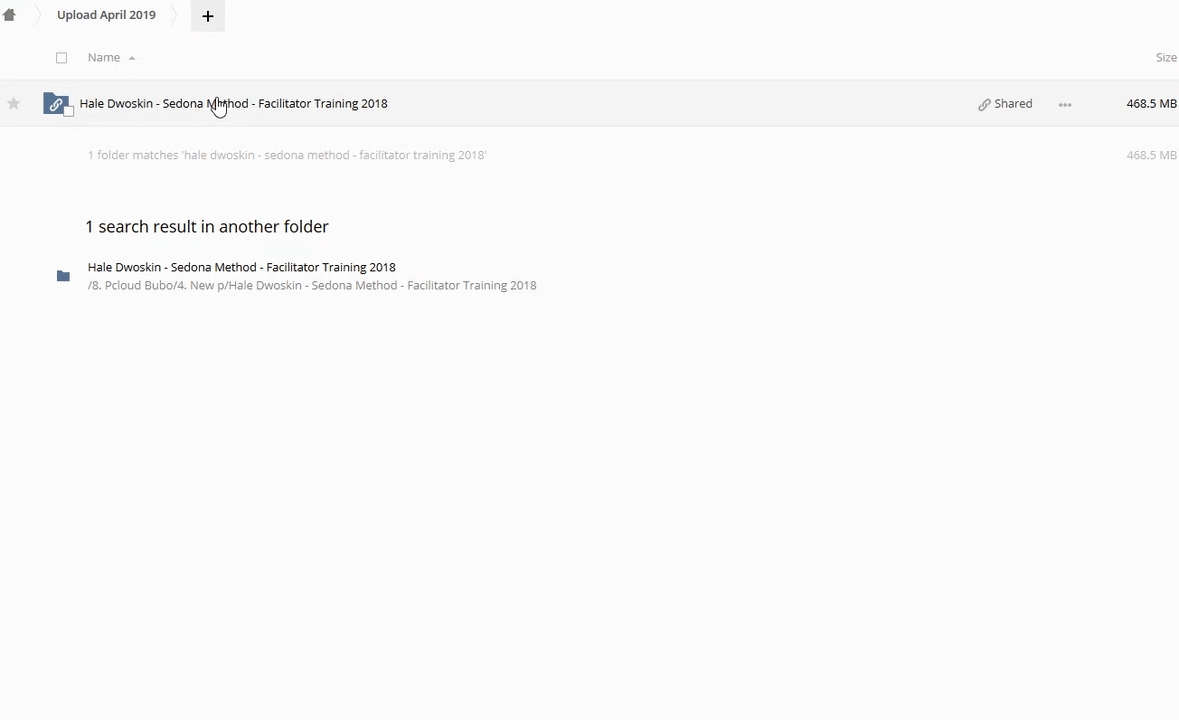
Task: Open the three-dots more actions menu
Action: click(x=1065, y=104)
